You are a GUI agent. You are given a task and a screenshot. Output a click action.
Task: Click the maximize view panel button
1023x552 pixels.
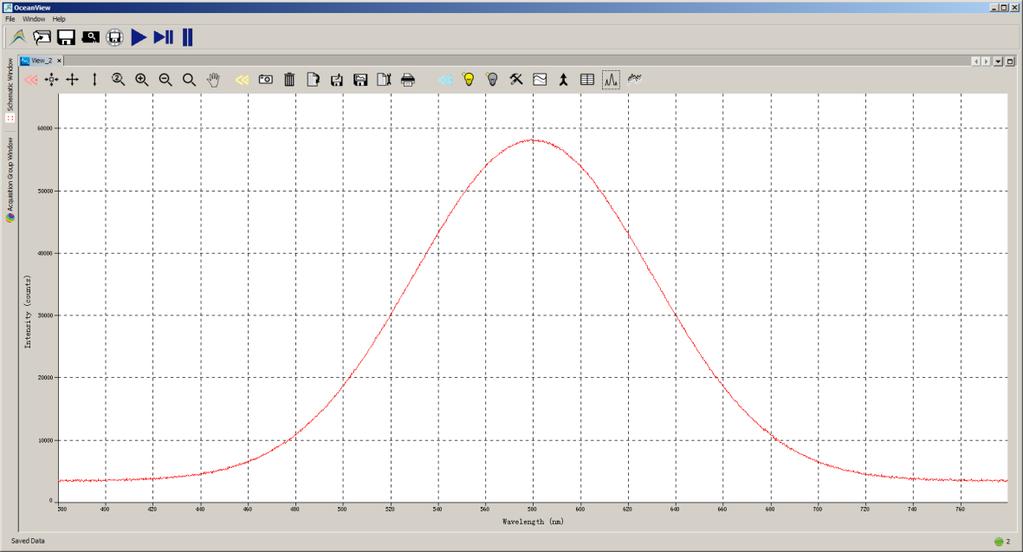(1009, 61)
